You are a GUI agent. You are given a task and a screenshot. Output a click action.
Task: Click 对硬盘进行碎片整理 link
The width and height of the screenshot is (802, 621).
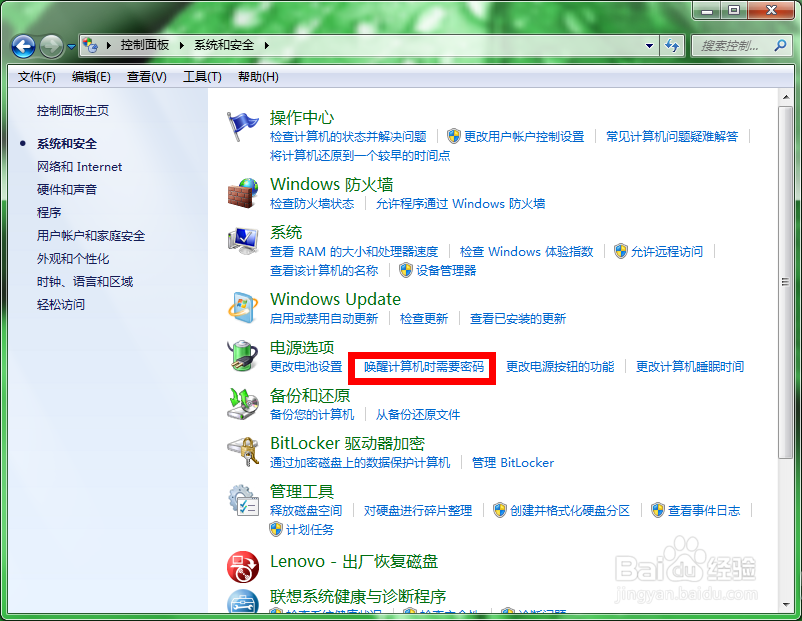418,510
